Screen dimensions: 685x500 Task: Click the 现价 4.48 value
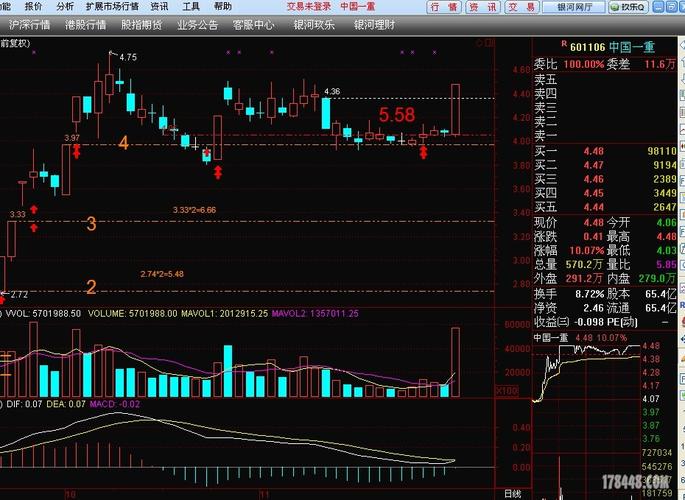click(593, 223)
